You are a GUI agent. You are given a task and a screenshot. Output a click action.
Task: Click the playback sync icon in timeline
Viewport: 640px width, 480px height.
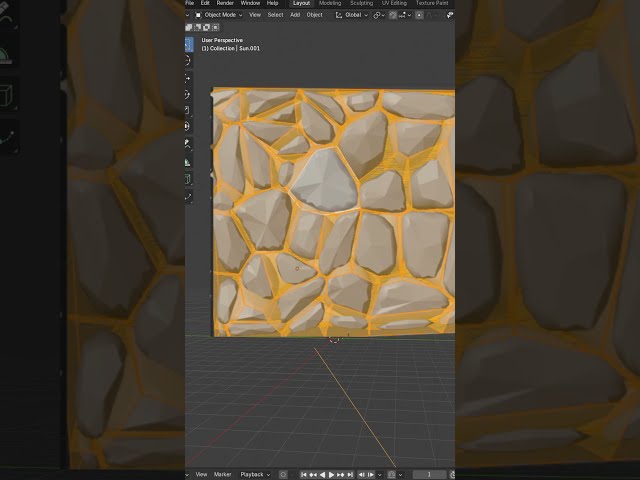(391, 475)
